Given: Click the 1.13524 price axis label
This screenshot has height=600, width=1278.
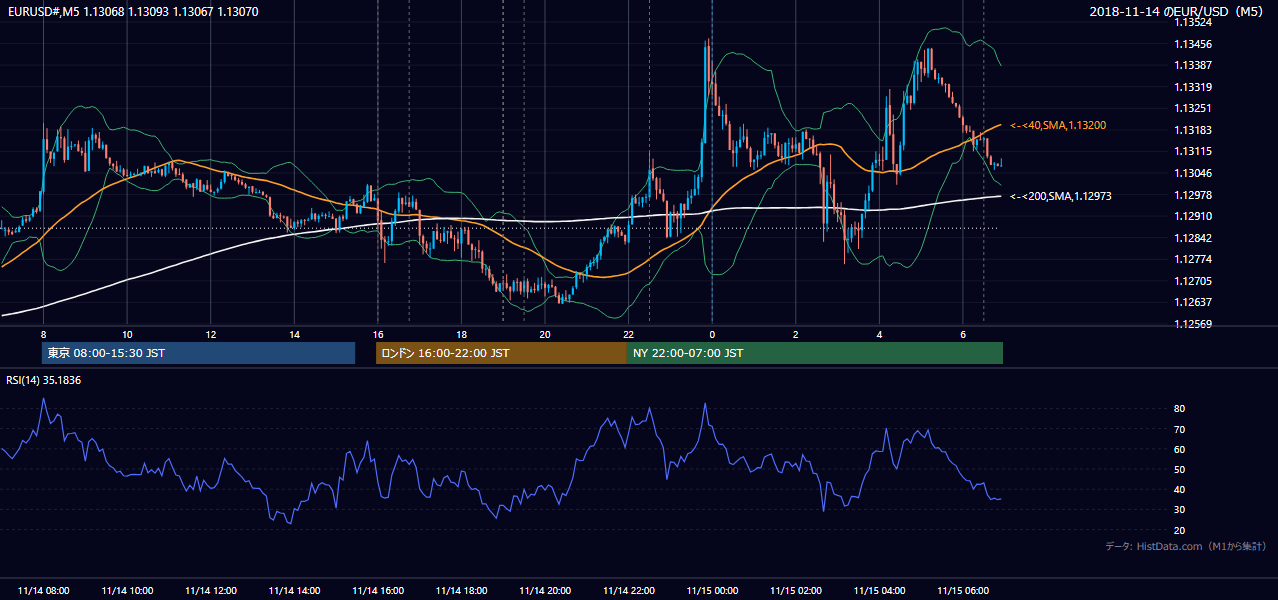Looking at the screenshot, I should [1194, 23].
